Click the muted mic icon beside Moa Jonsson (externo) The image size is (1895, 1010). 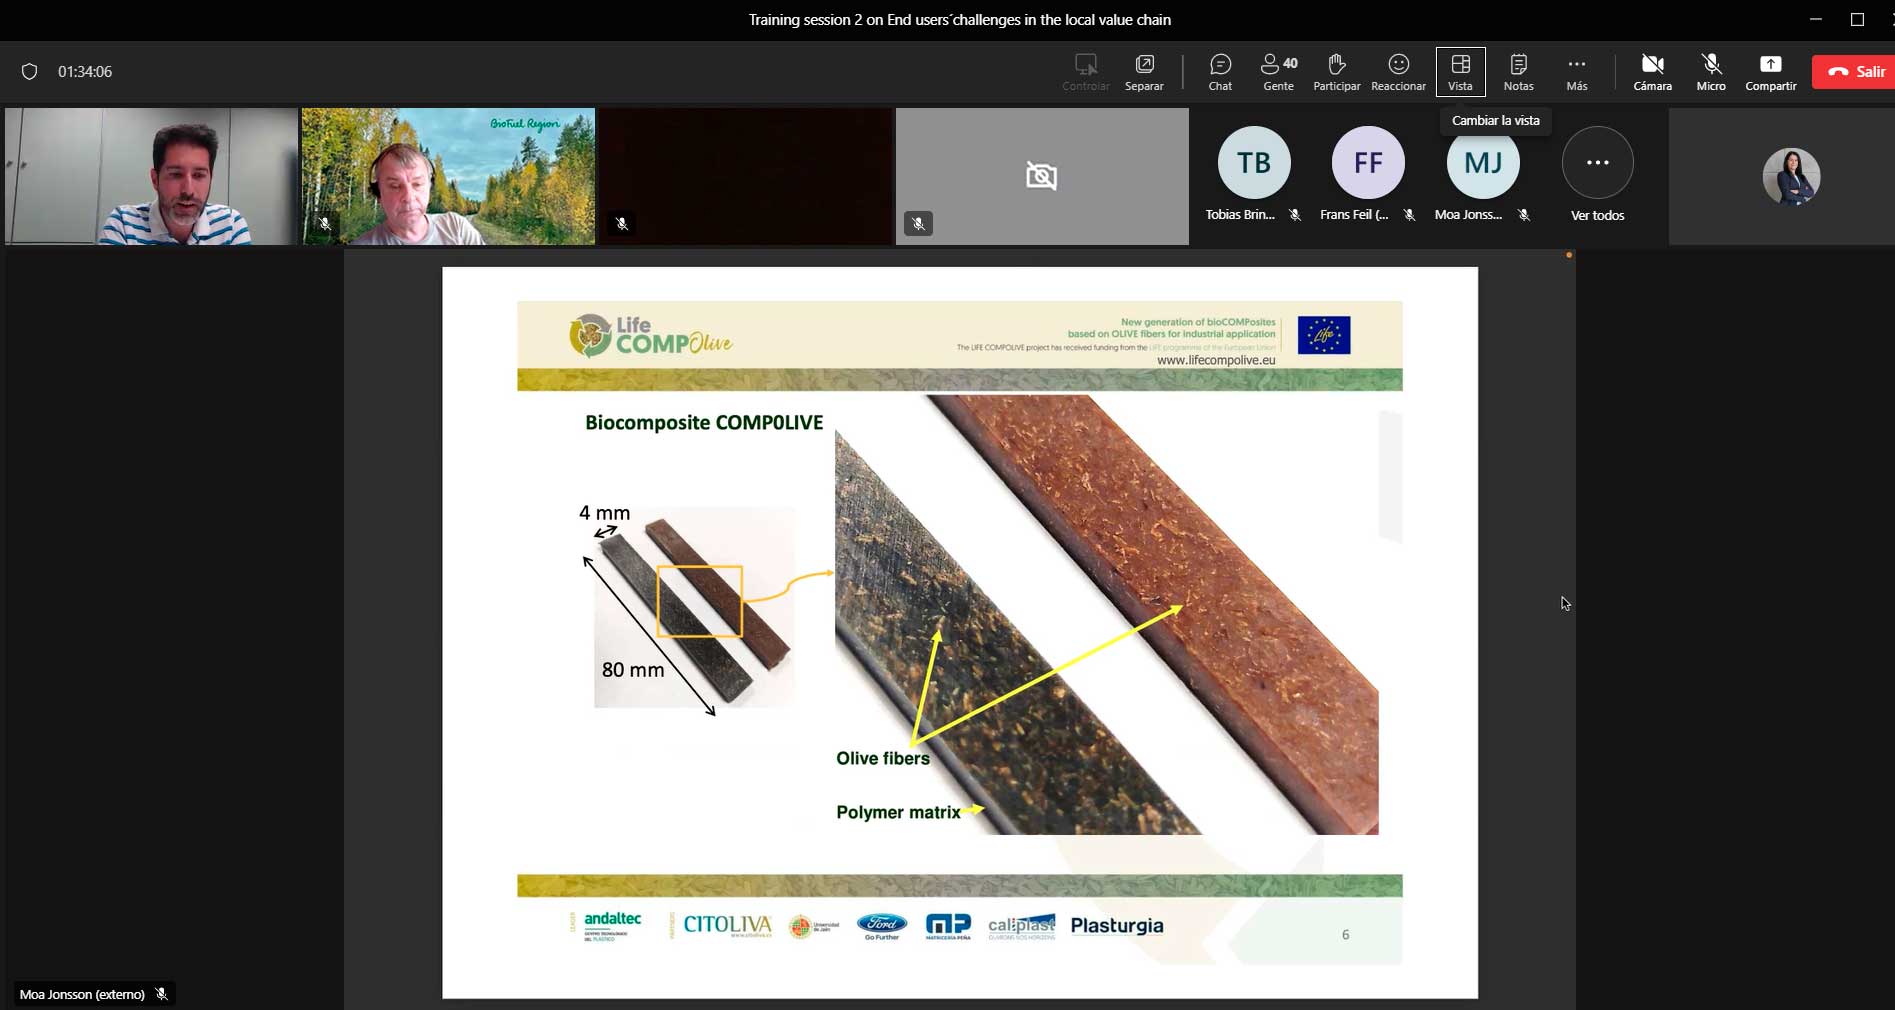click(161, 994)
